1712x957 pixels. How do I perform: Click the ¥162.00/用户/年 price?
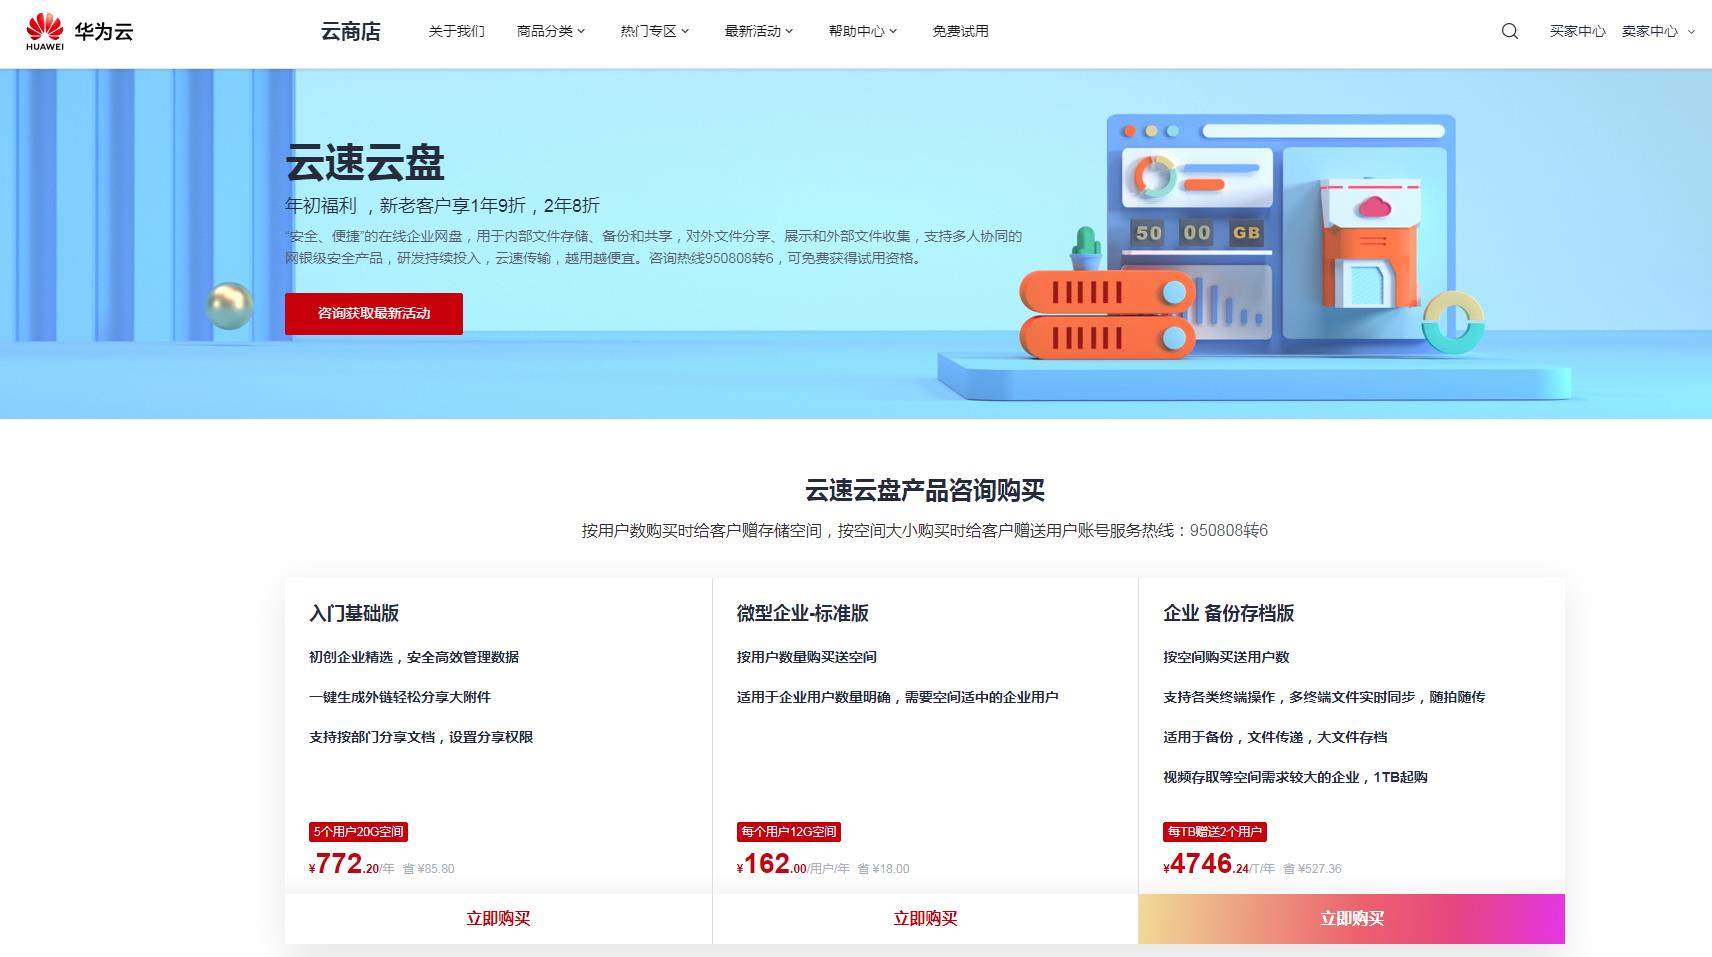[793, 864]
